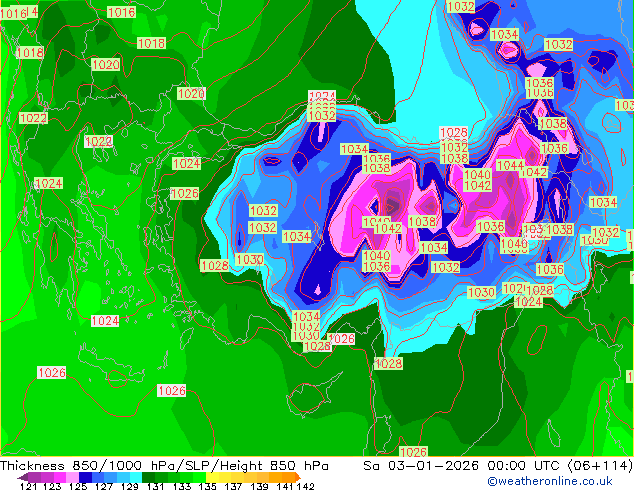Click the '1020' isobar label at upper left
634x490 pixels.
pyautogui.click(x=106, y=65)
